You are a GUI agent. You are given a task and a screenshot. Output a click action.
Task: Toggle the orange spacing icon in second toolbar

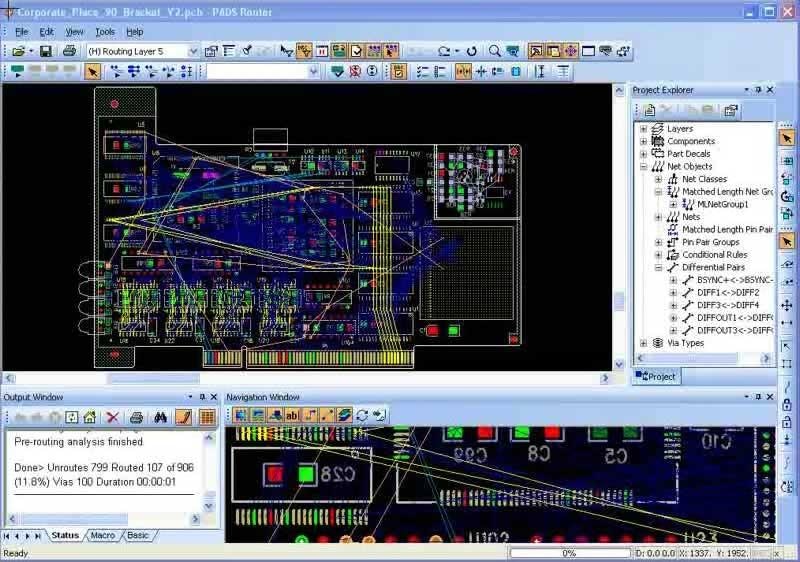point(463,71)
